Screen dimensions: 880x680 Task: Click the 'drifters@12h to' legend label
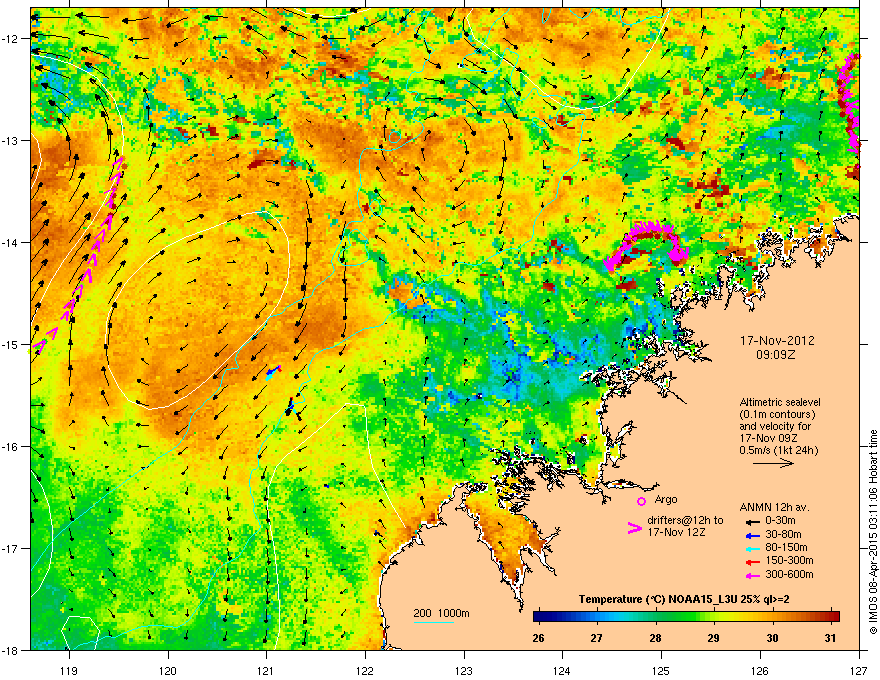point(685,521)
